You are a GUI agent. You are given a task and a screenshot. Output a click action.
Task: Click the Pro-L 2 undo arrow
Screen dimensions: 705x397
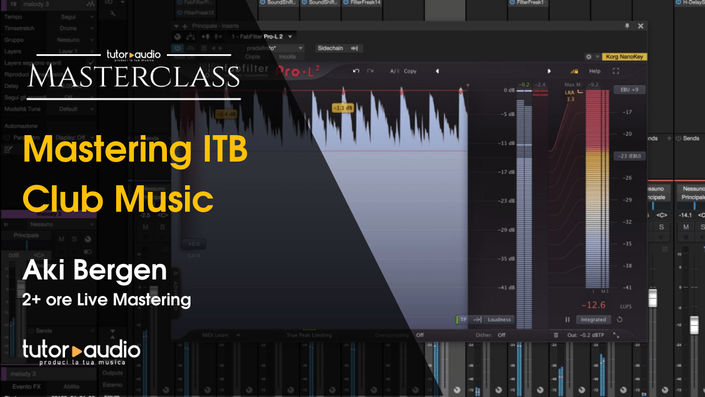(356, 71)
